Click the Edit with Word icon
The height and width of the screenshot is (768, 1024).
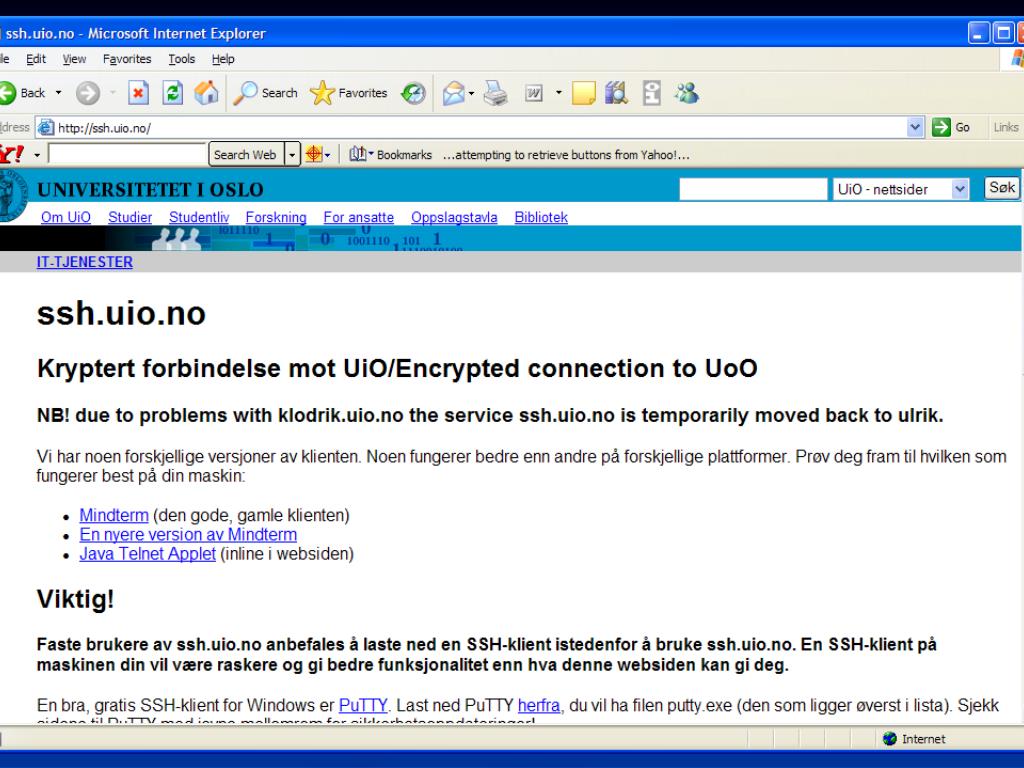pyautogui.click(x=534, y=94)
